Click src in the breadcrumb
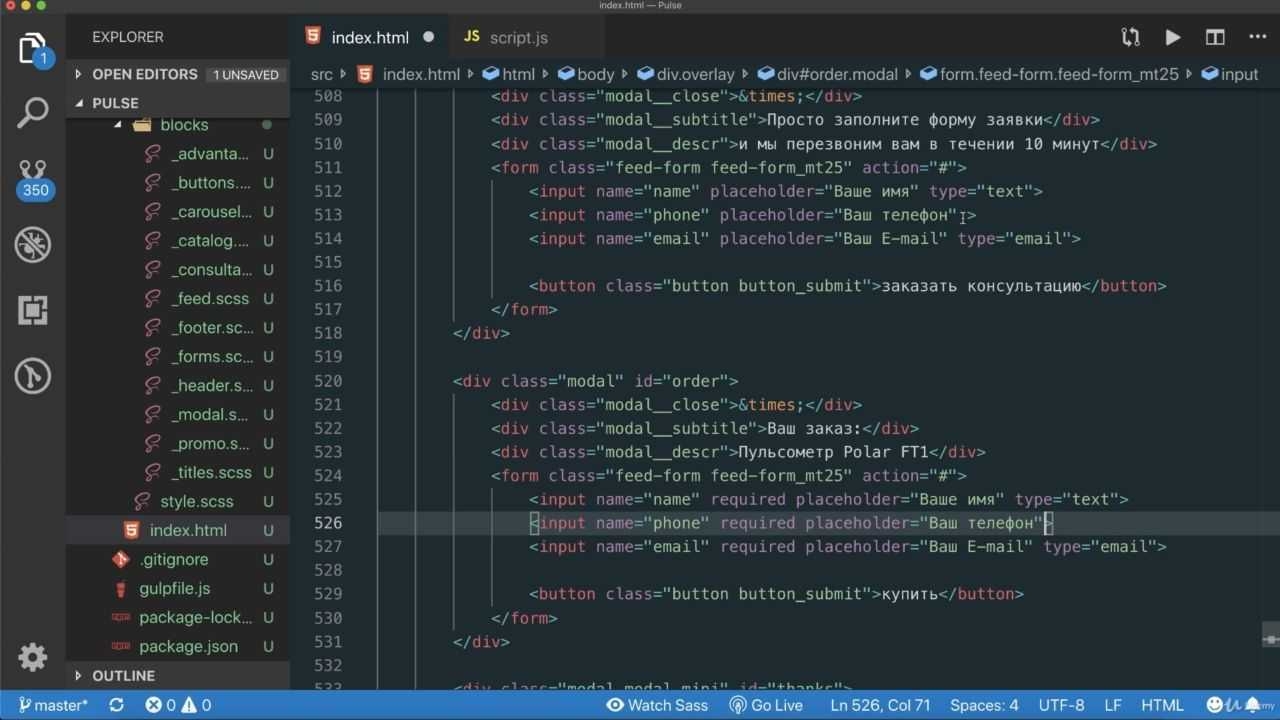 (321, 74)
